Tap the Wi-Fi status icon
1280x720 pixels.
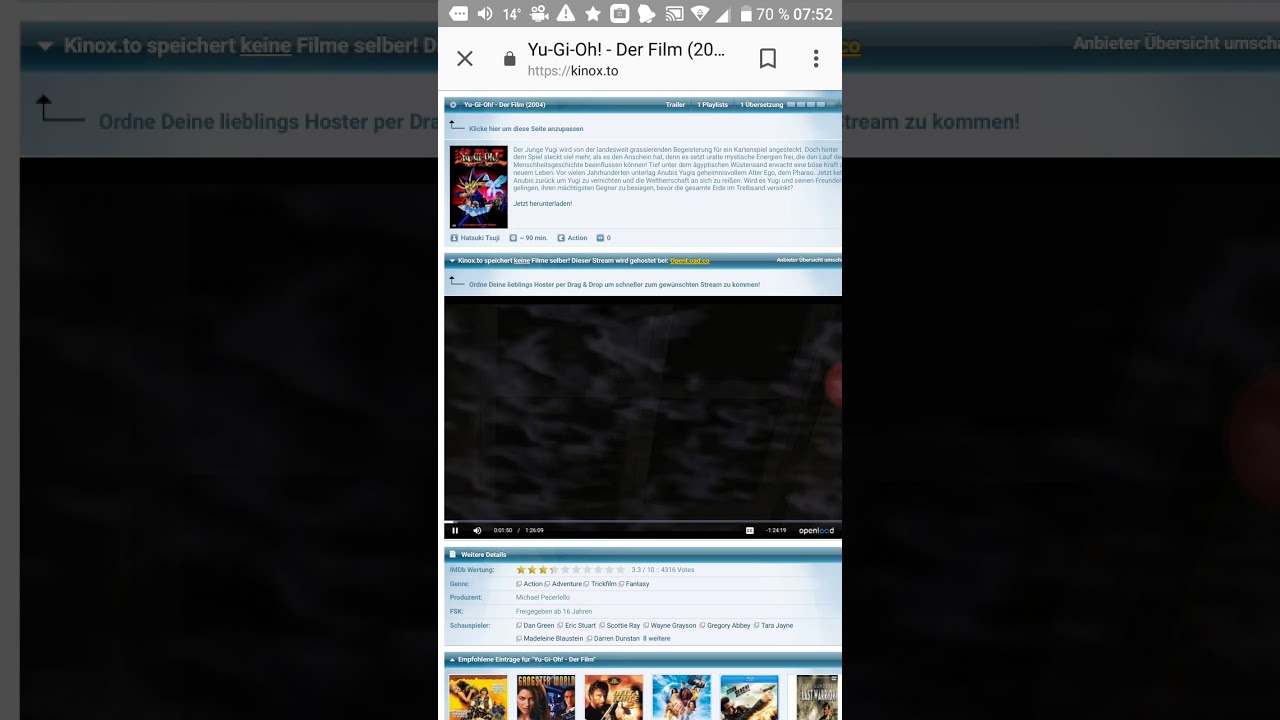700,14
